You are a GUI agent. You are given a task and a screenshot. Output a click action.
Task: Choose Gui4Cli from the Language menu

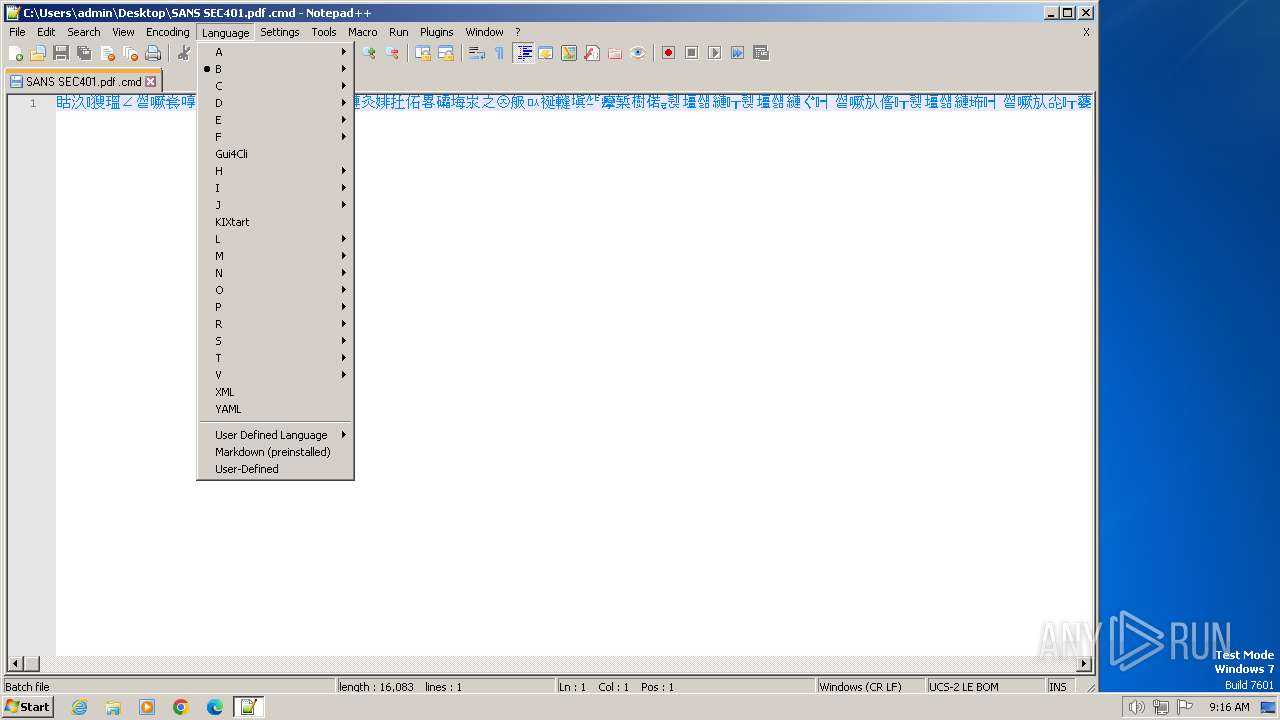click(276, 154)
